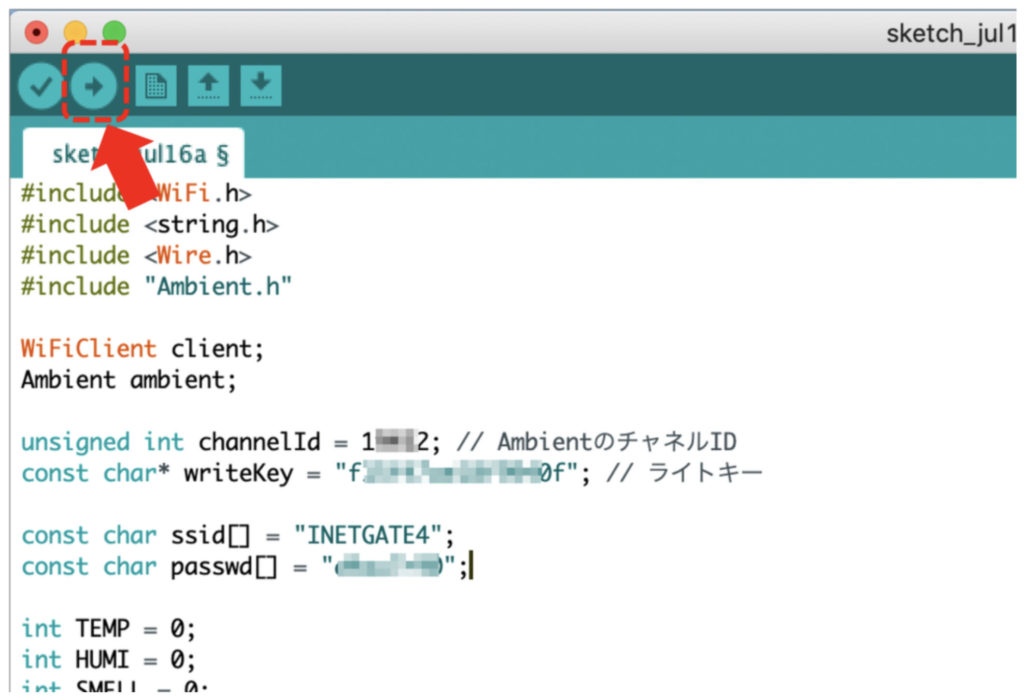Save the sketch with the down-arrow icon
This screenshot has height=697, width=1024.
(x=260, y=87)
